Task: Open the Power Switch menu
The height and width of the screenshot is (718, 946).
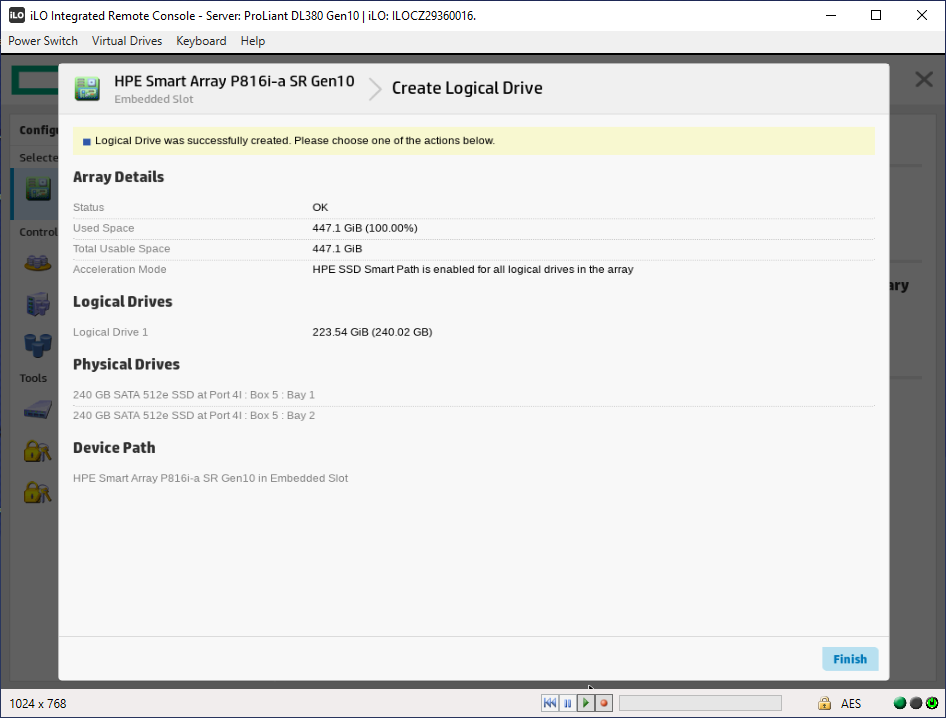Action: [x=43, y=41]
